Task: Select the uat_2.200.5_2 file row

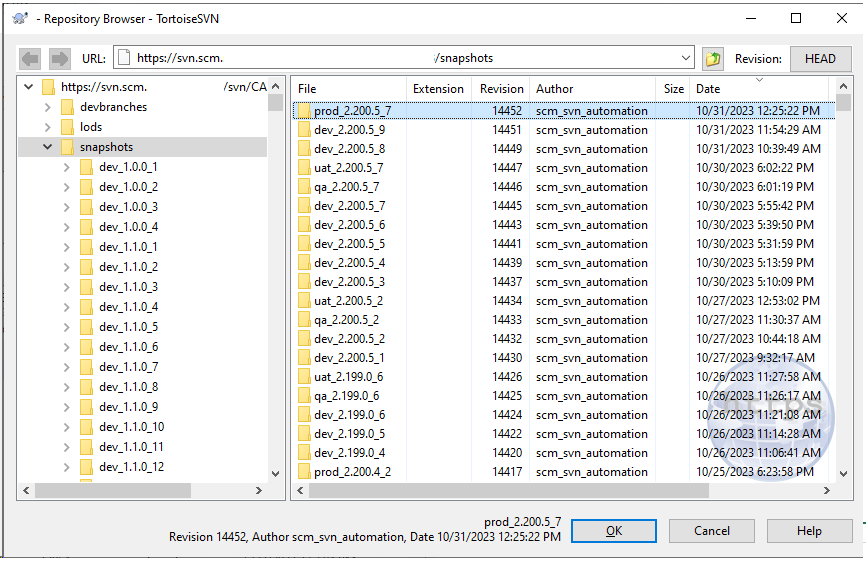Action: (563, 301)
